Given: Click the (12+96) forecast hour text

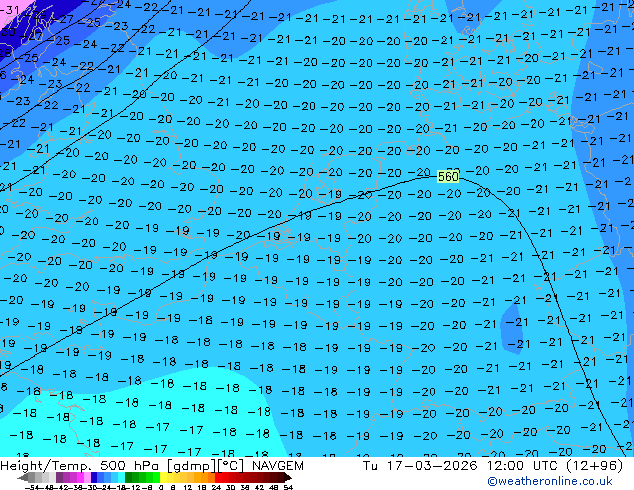Looking at the screenshot, I should coord(594,466).
